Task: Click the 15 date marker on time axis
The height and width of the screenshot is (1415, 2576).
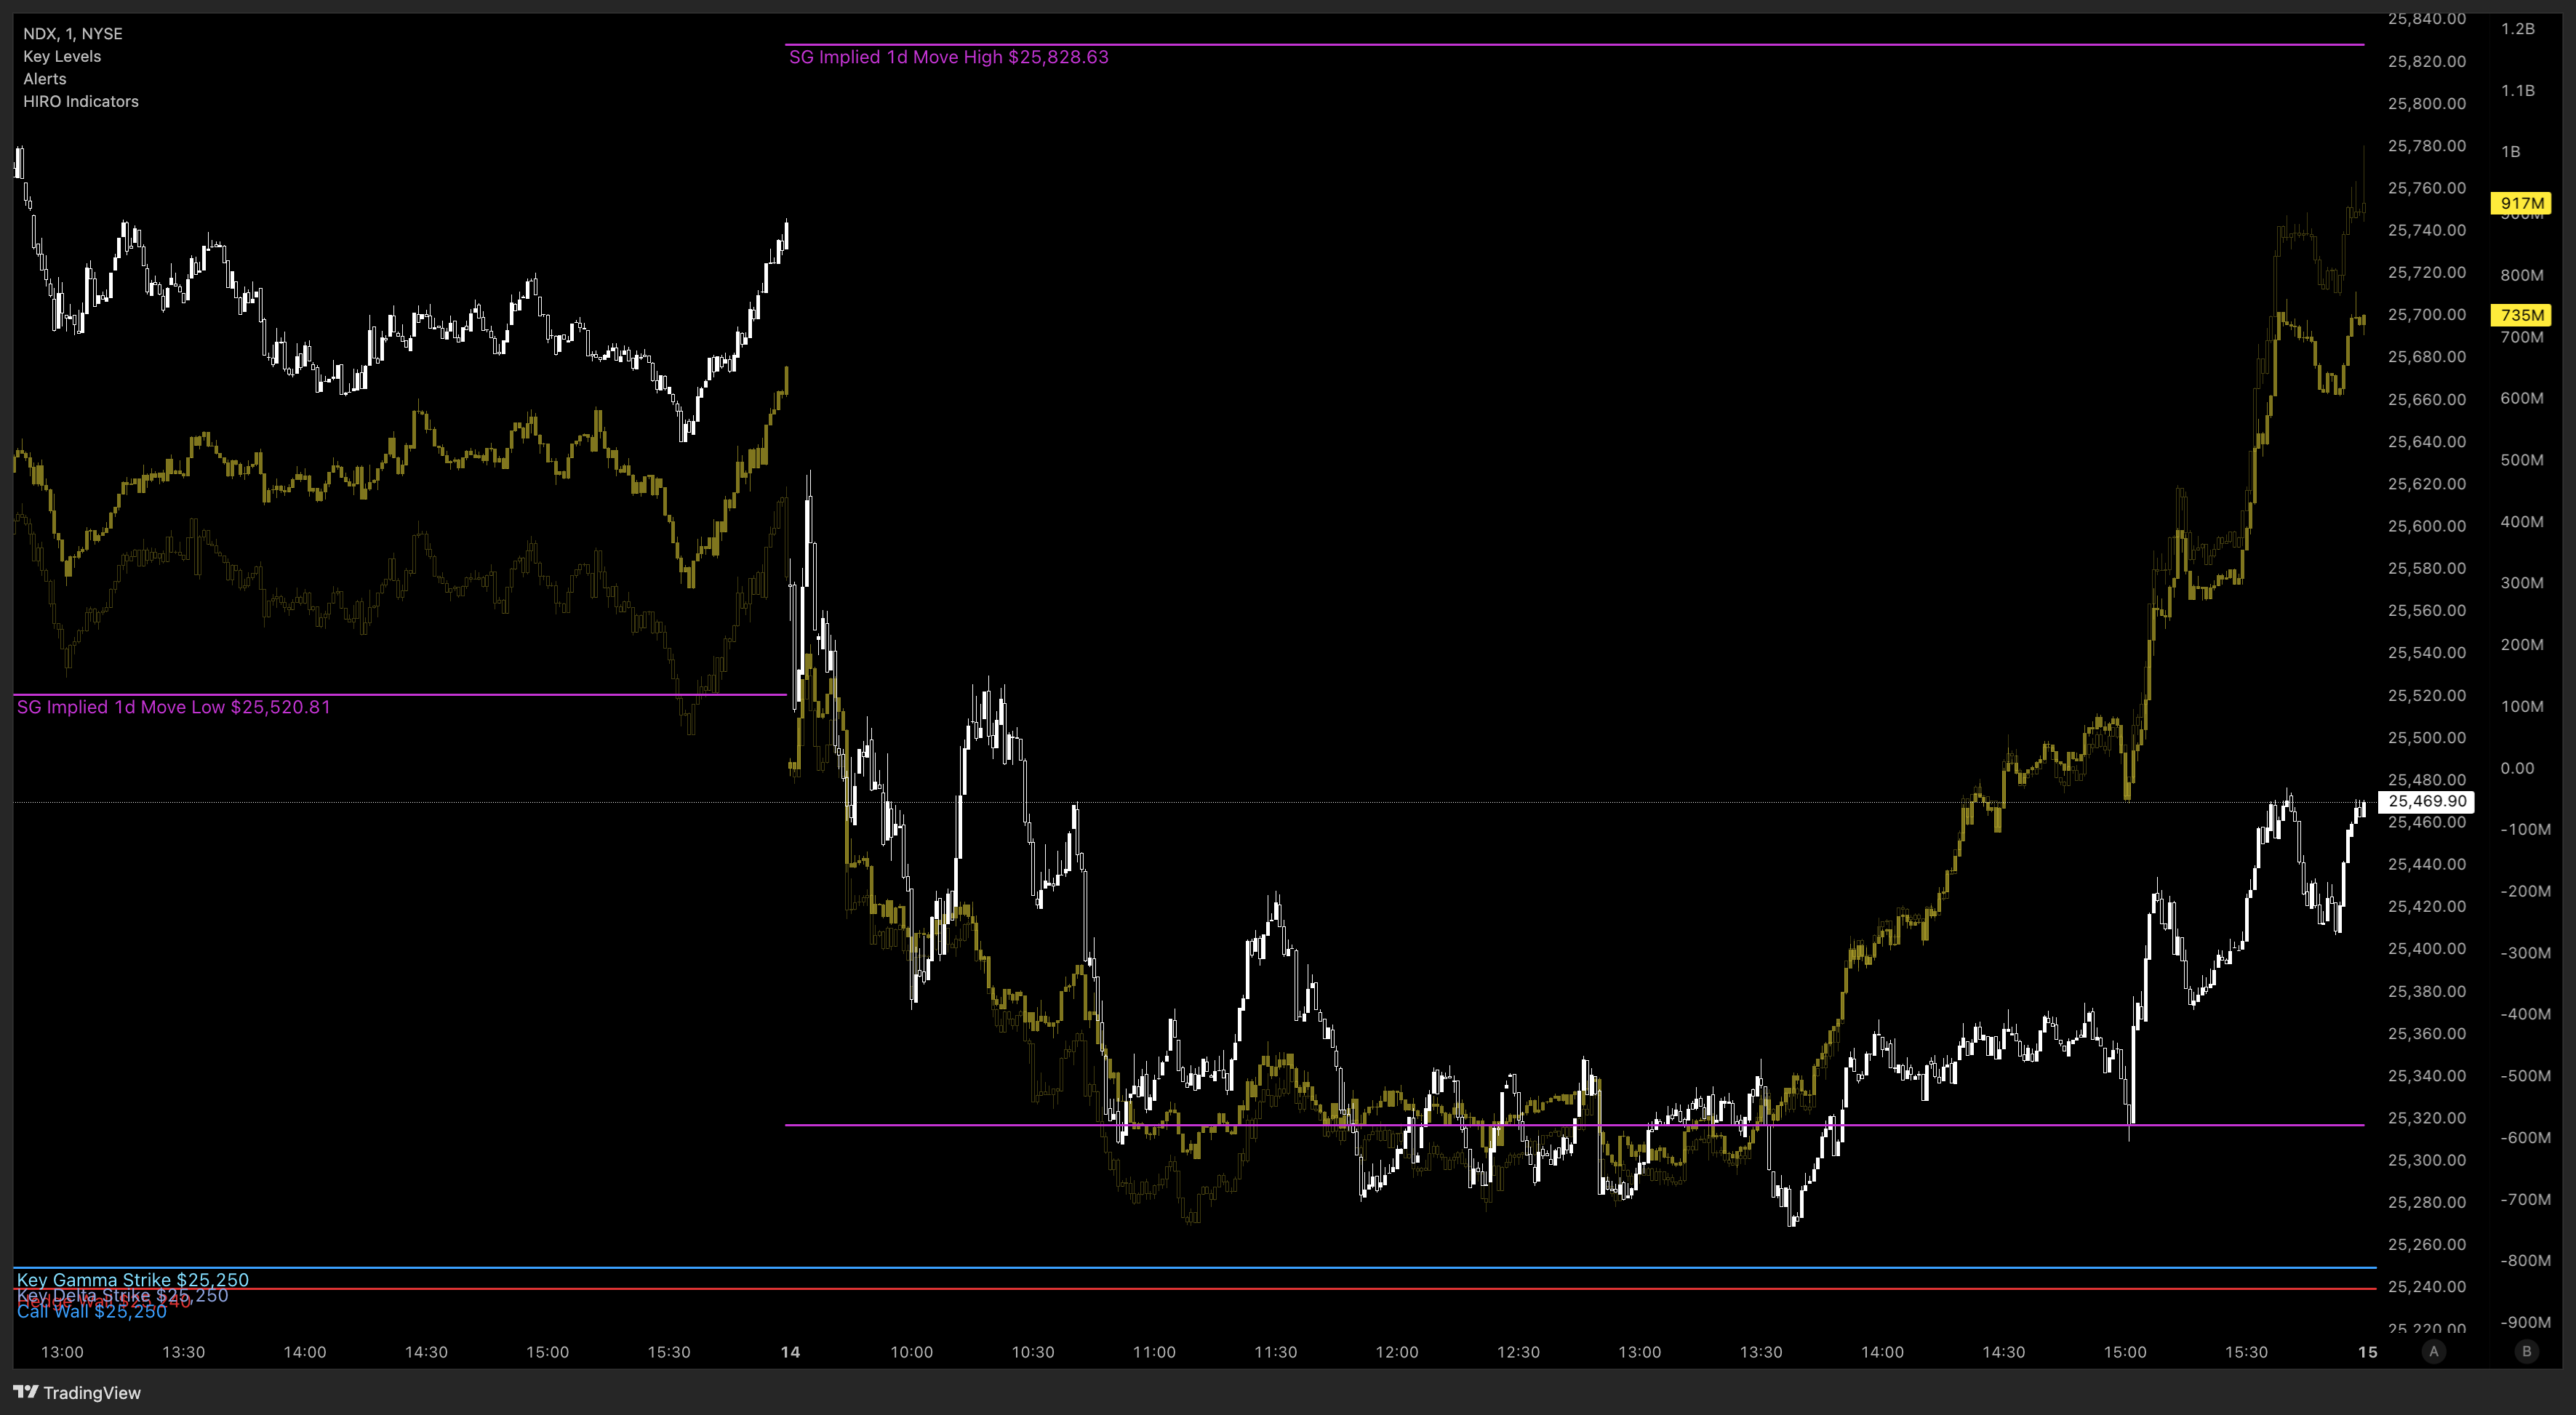Action: pos(2367,1352)
